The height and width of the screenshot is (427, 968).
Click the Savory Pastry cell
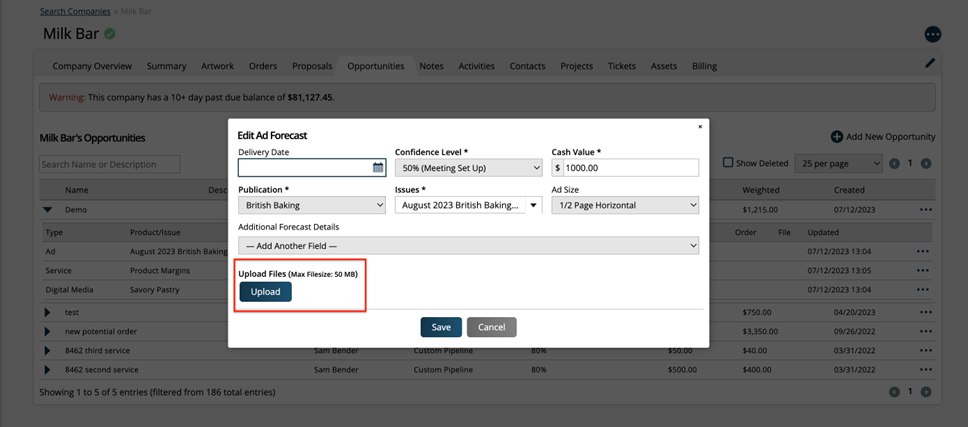(x=154, y=289)
